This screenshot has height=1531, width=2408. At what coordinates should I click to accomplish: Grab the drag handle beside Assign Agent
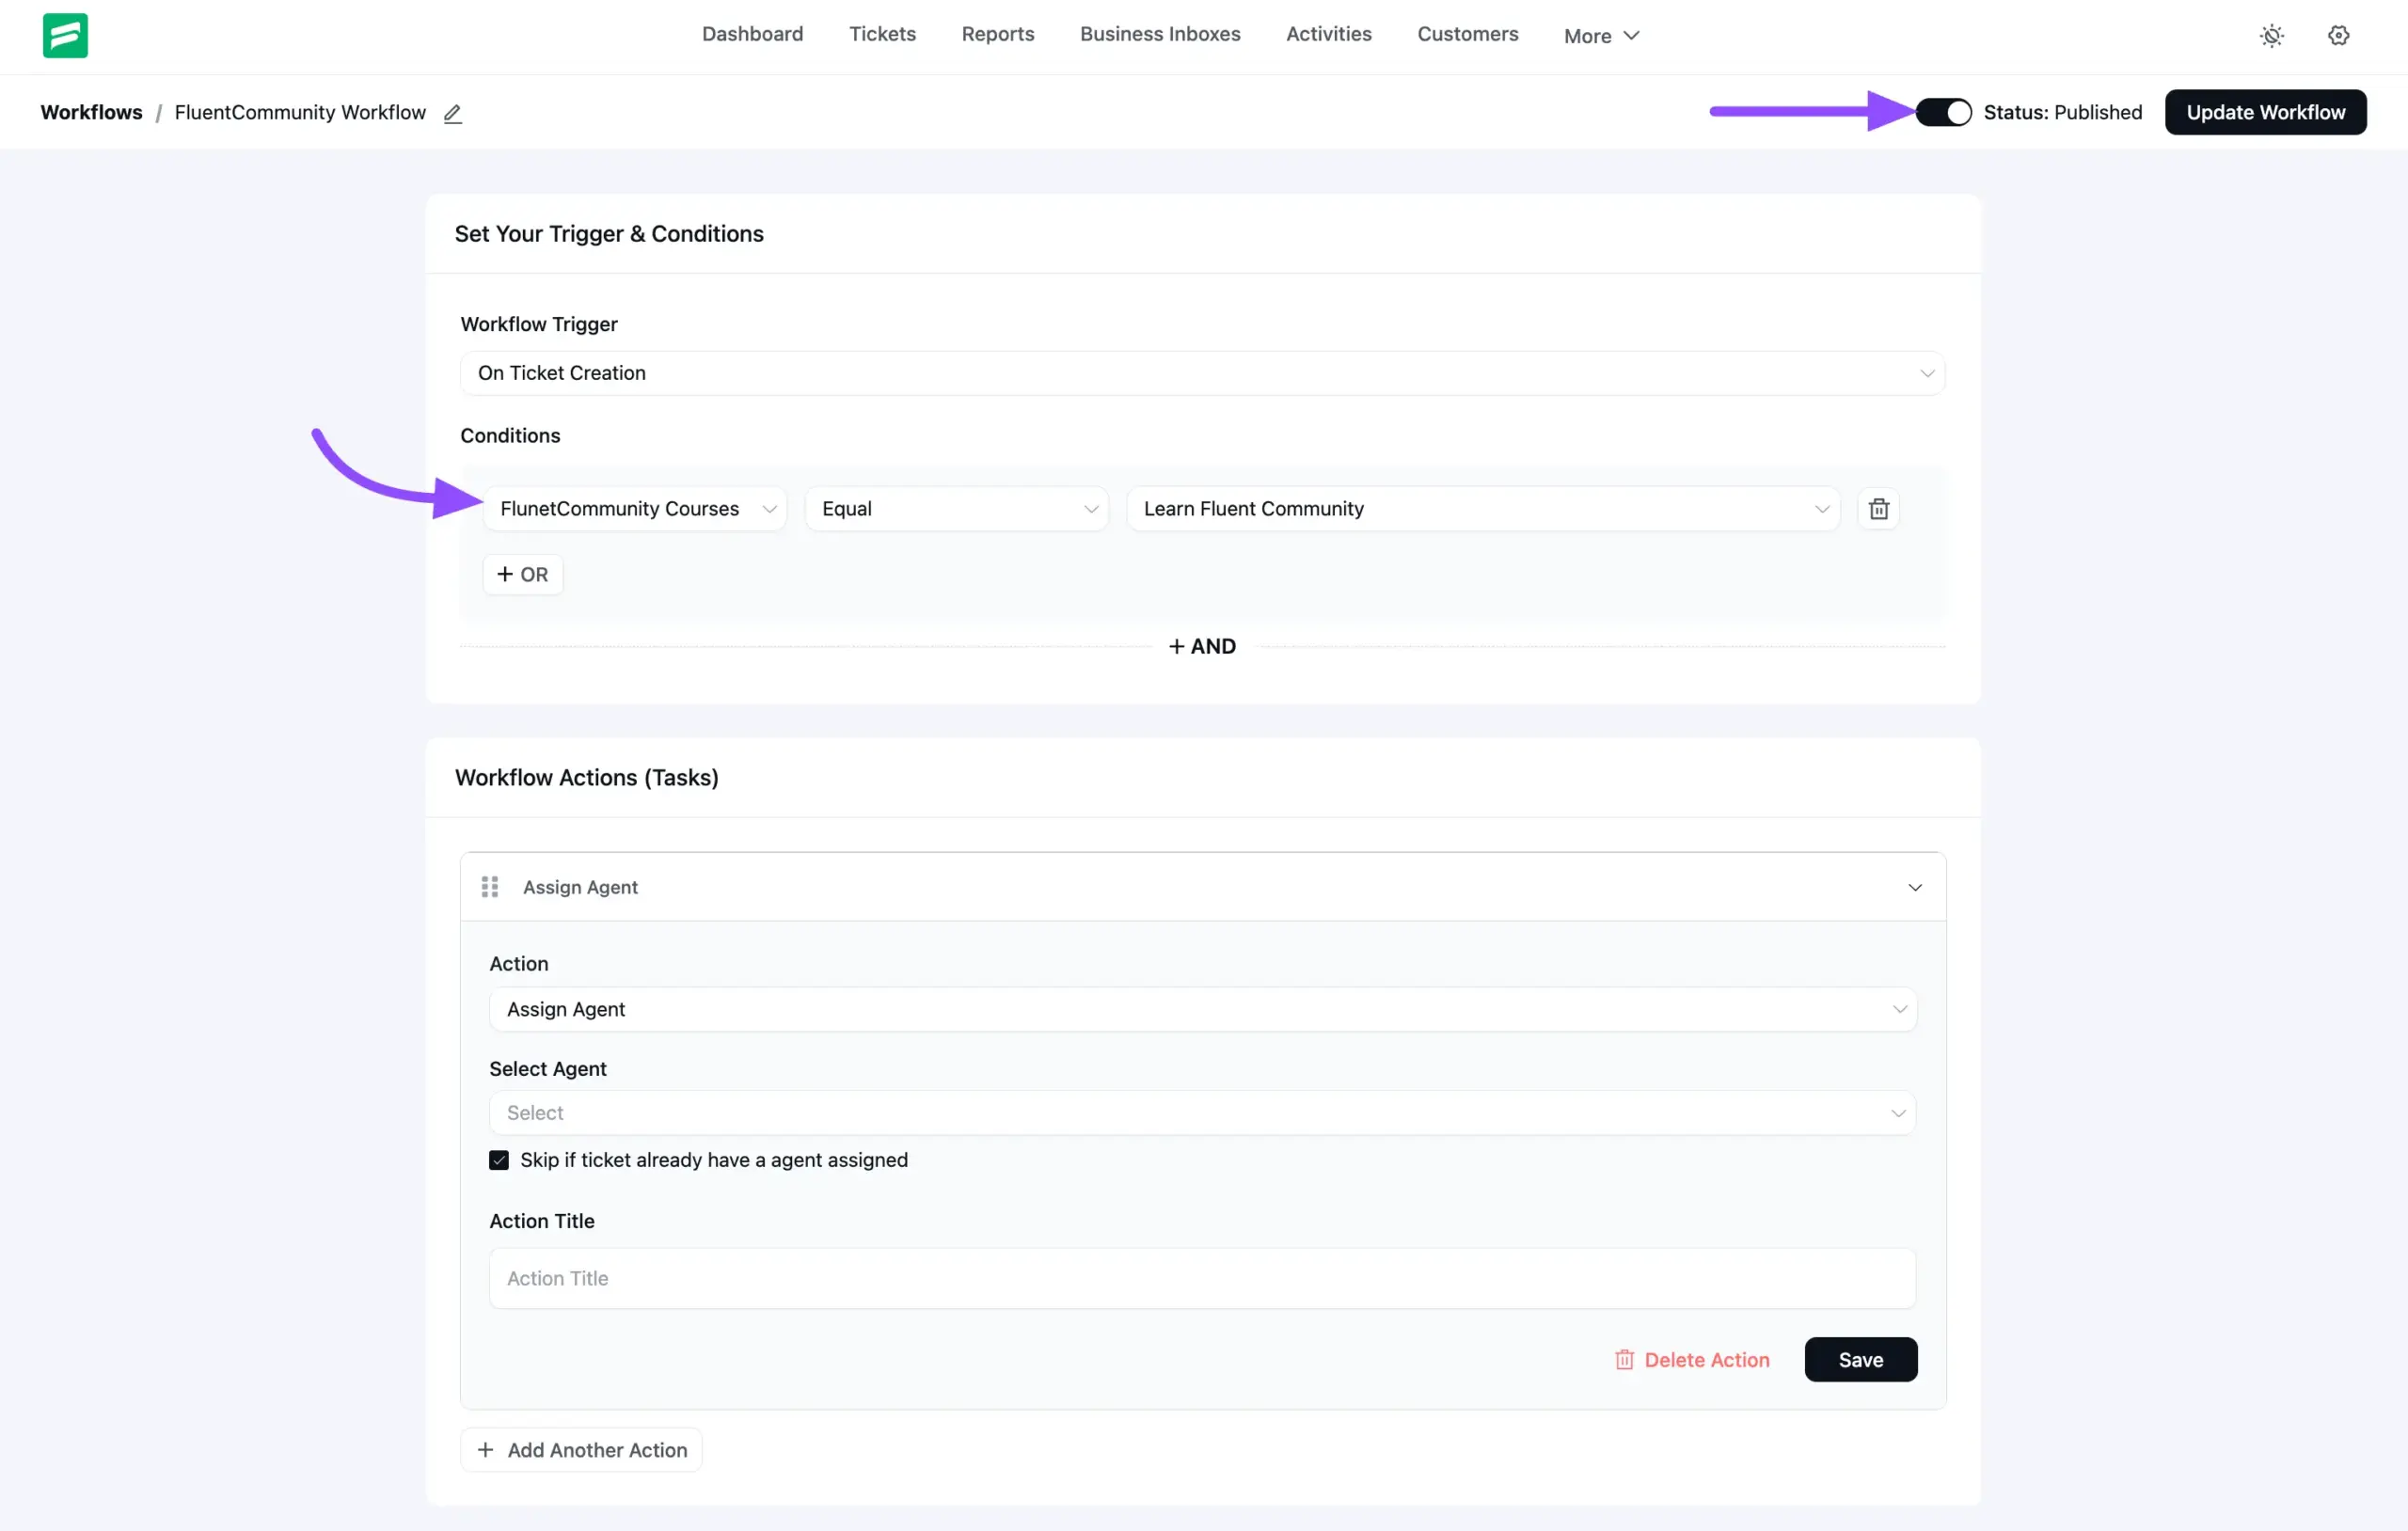click(490, 887)
